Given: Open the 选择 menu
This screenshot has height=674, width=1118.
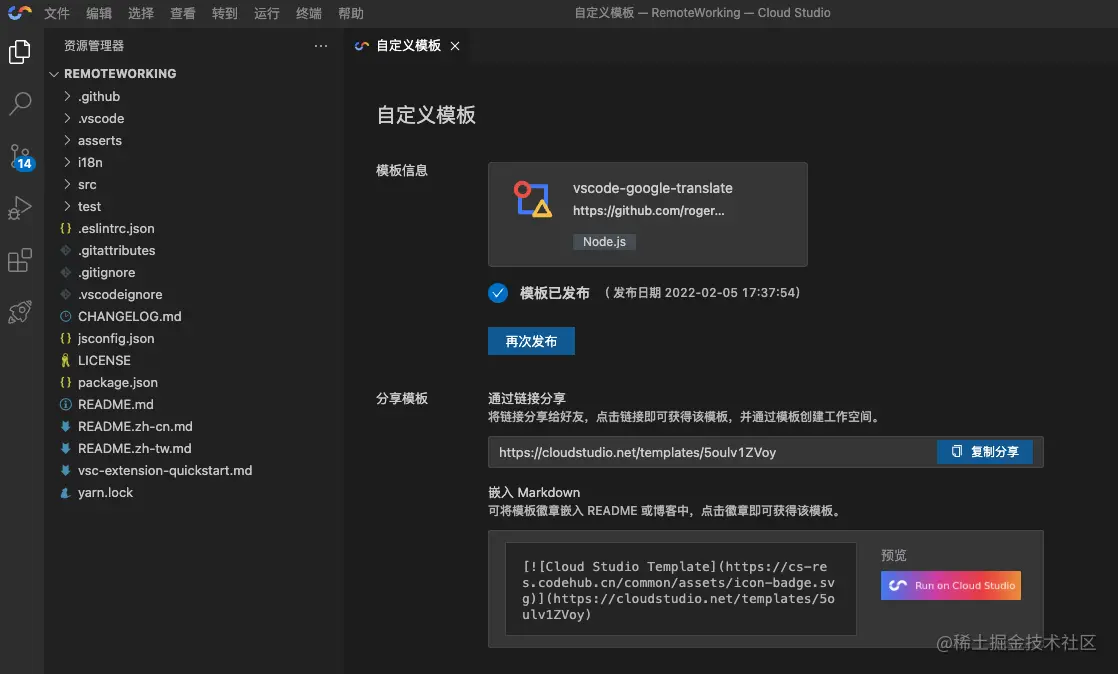Looking at the screenshot, I should coord(141,13).
